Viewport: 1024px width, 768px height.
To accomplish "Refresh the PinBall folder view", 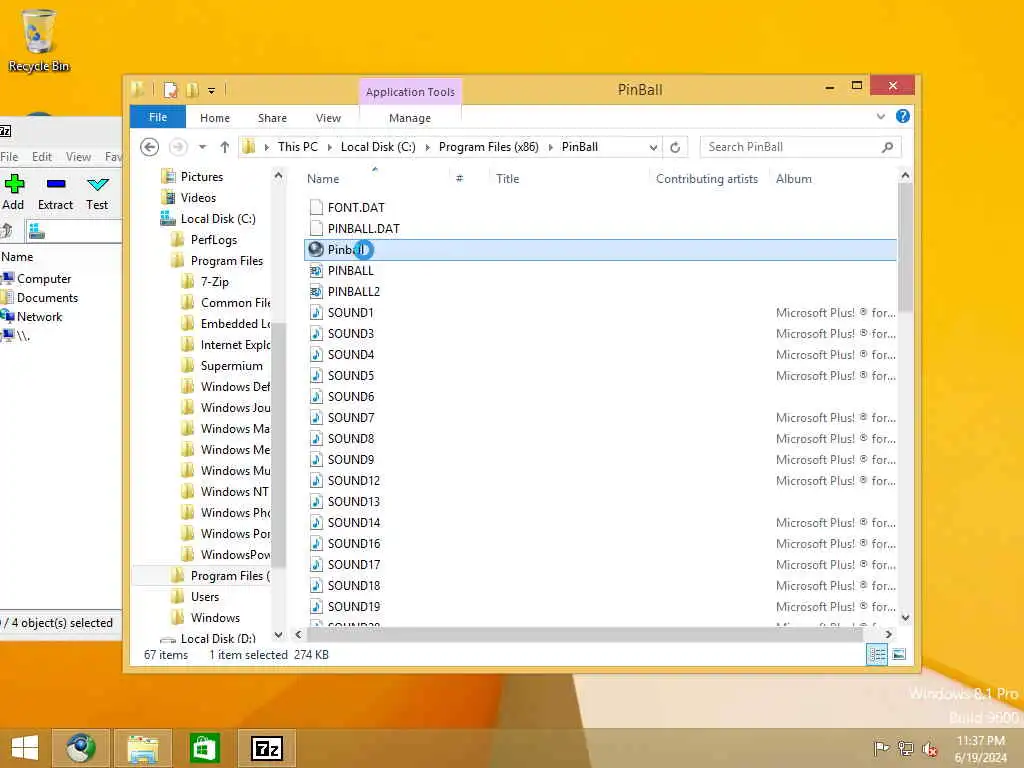I will pos(675,147).
